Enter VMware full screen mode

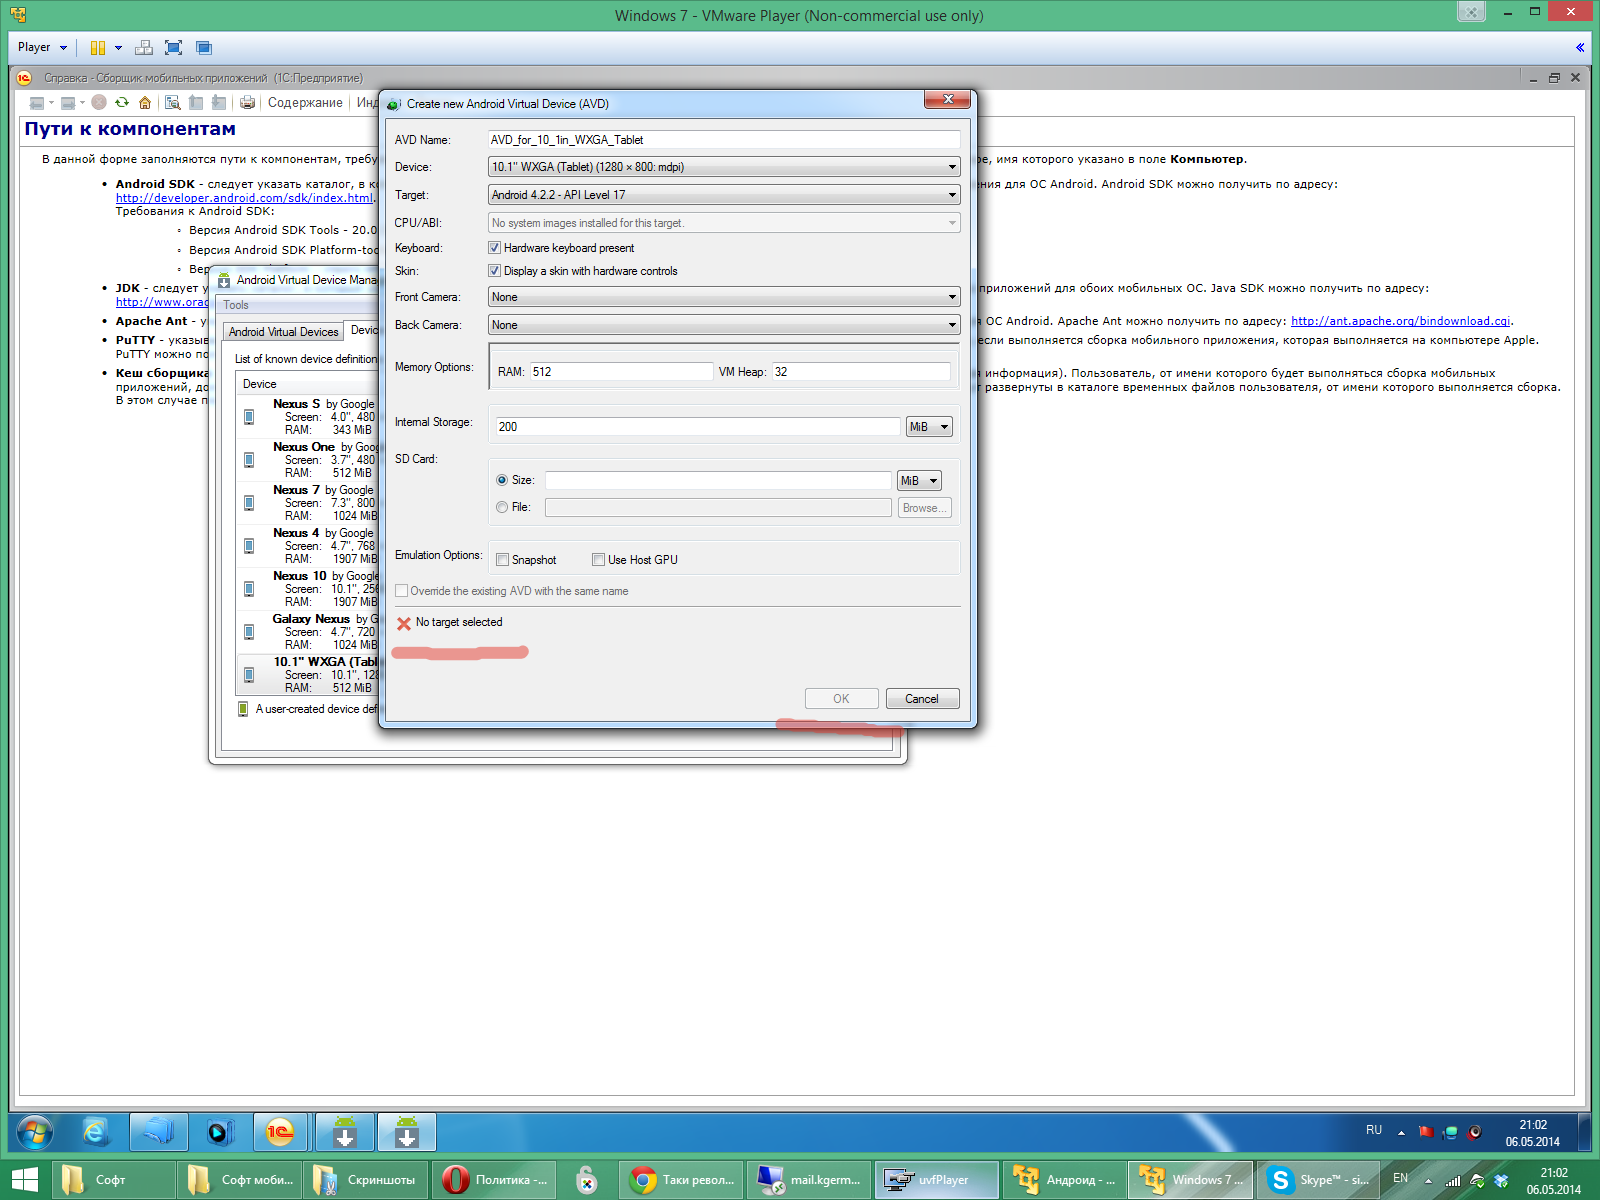[x=173, y=47]
